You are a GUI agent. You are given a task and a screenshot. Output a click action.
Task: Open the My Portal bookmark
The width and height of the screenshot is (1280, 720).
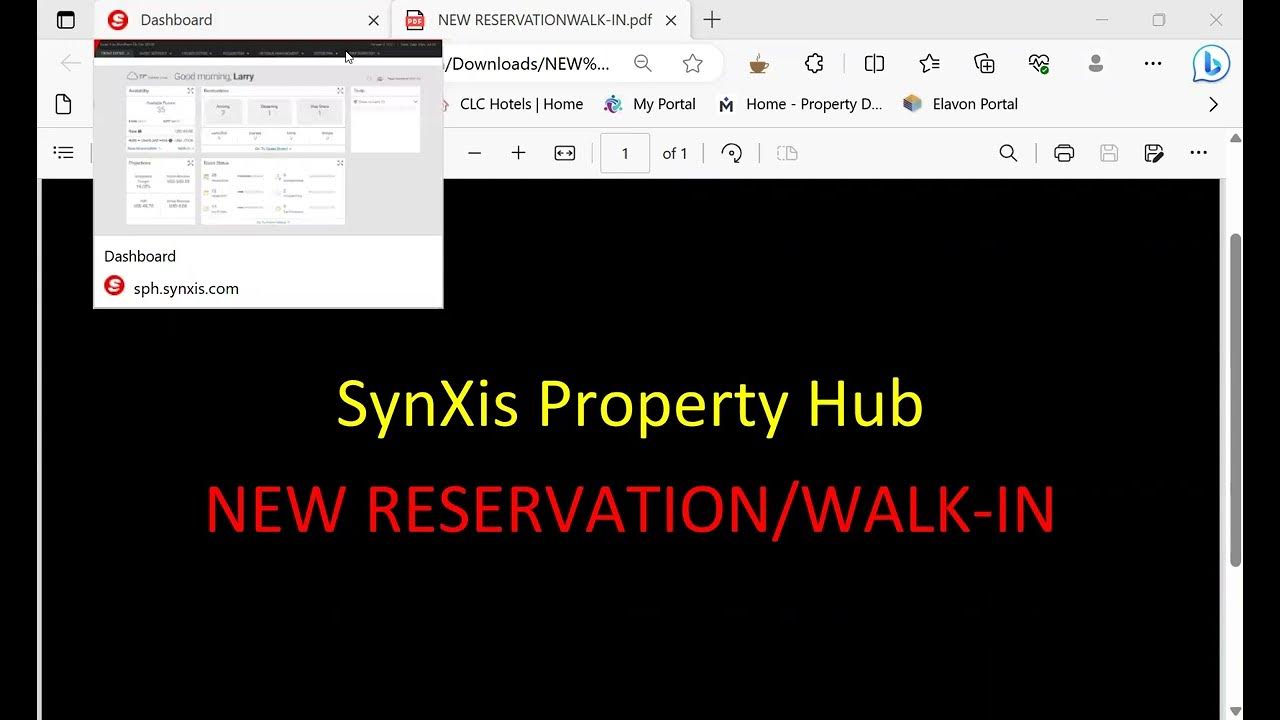pyautogui.click(x=650, y=104)
